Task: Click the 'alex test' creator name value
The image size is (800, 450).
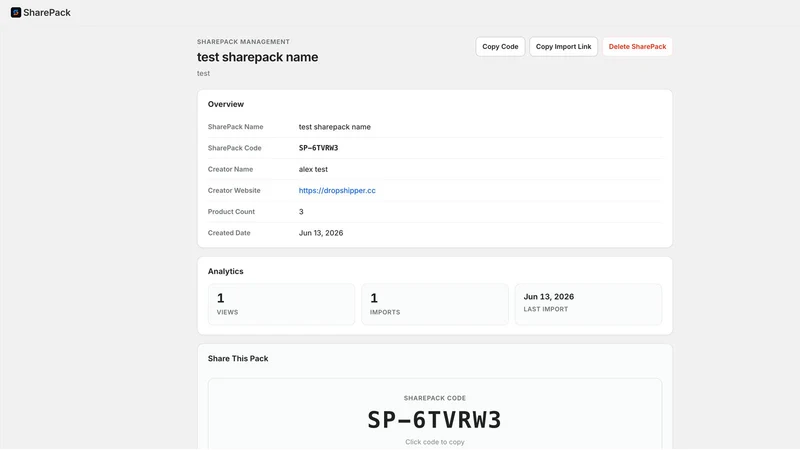Action: click(x=313, y=169)
